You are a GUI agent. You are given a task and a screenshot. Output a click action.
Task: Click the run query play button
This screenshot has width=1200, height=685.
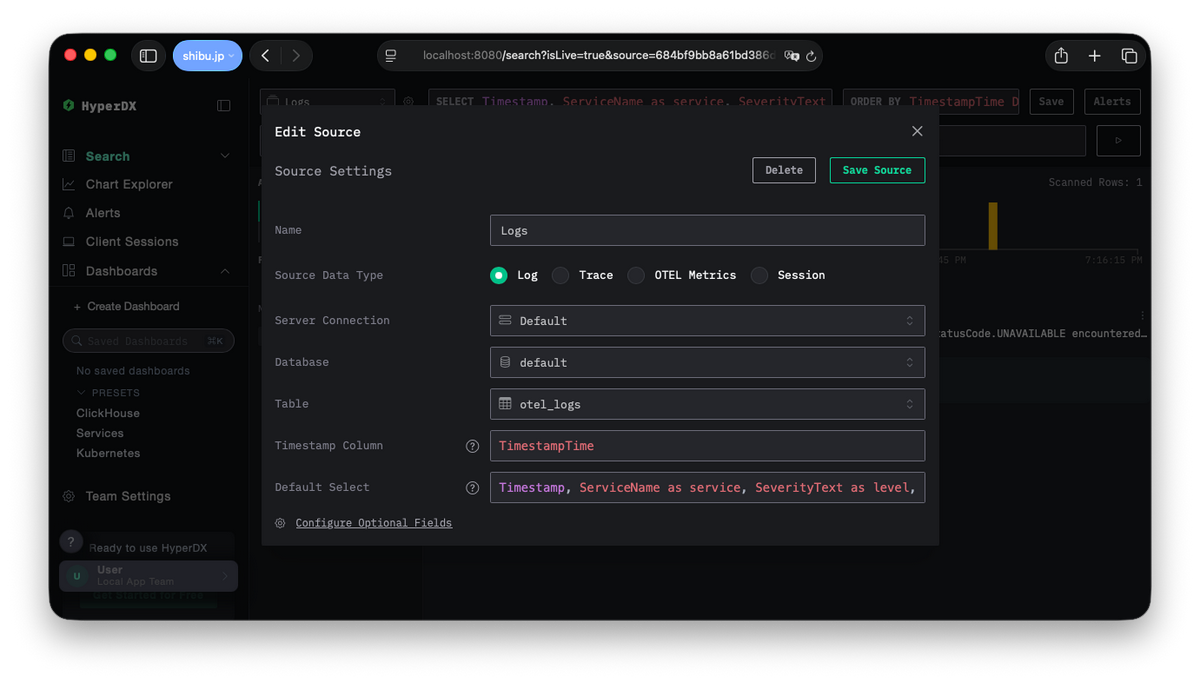pos(1118,141)
